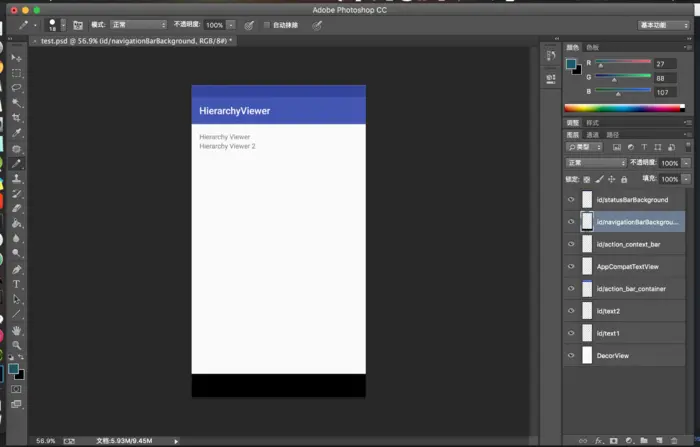Select the DecorView layer row
Viewport: 700px width, 447px height.
[625, 355]
